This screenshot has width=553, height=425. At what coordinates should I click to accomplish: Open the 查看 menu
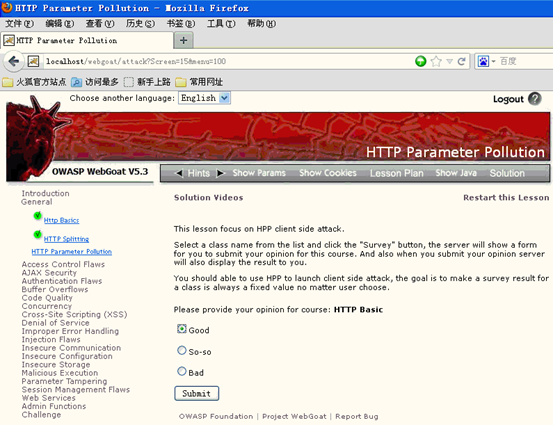coord(100,24)
